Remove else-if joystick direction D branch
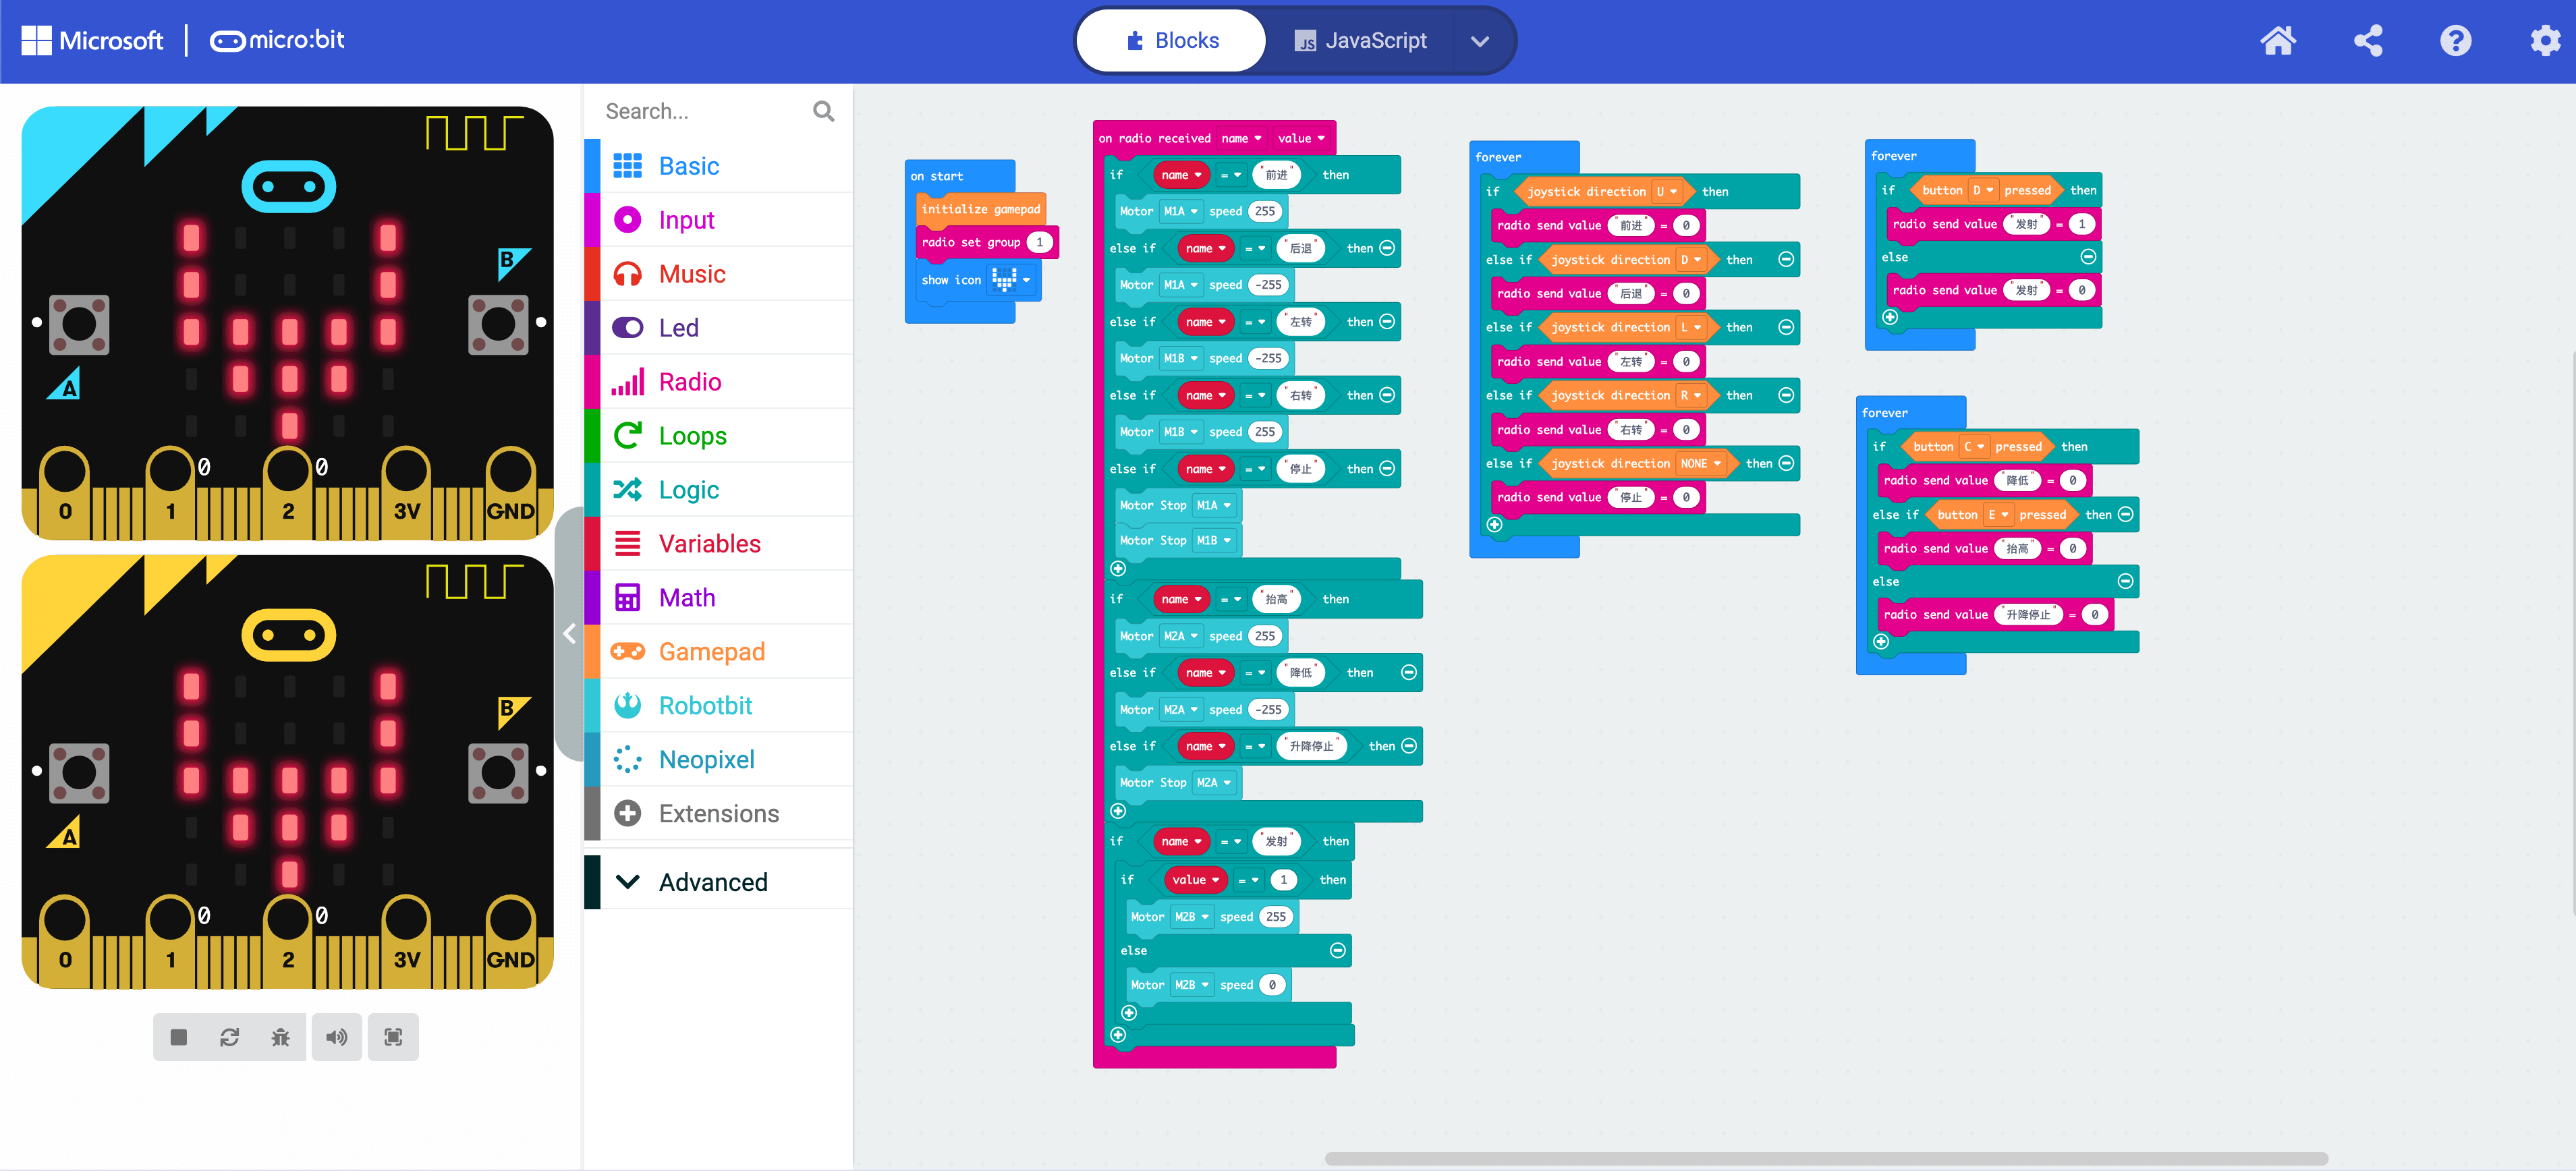 tap(1786, 259)
